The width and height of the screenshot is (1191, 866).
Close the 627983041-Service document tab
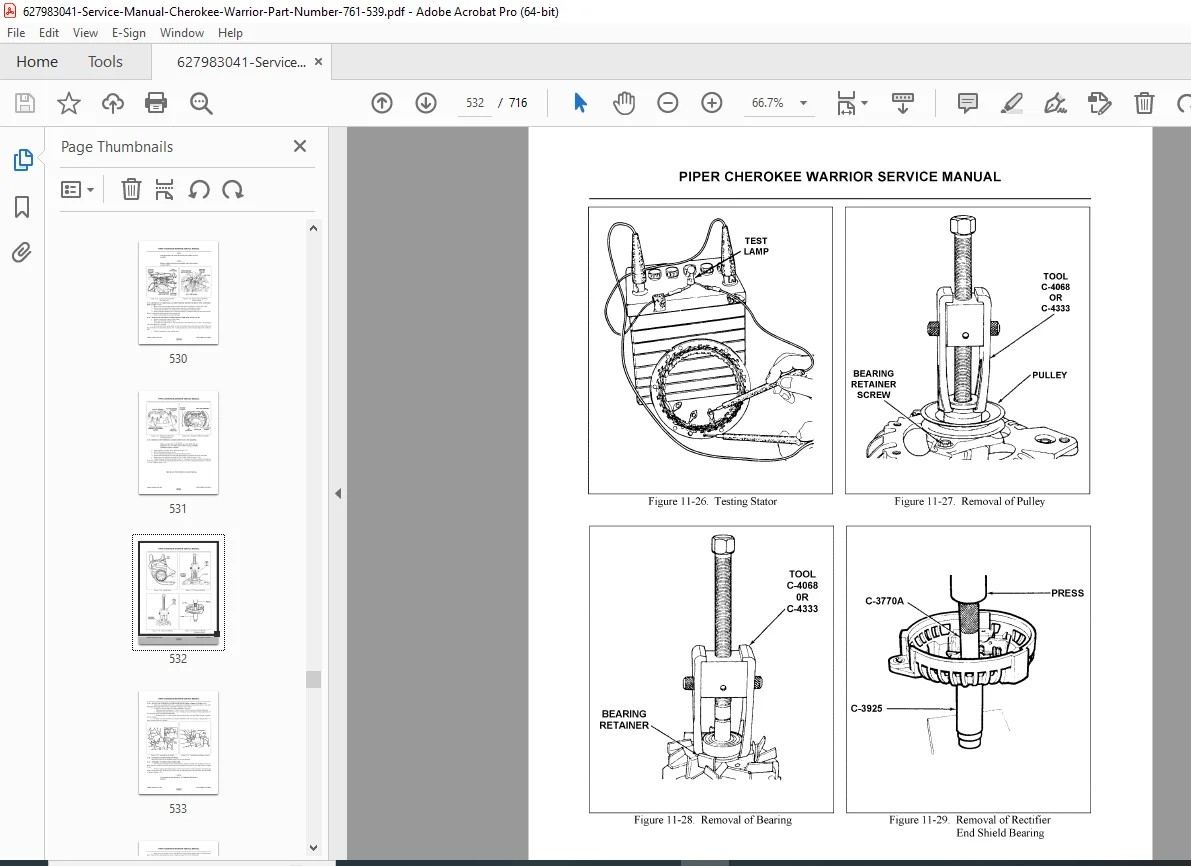point(318,62)
